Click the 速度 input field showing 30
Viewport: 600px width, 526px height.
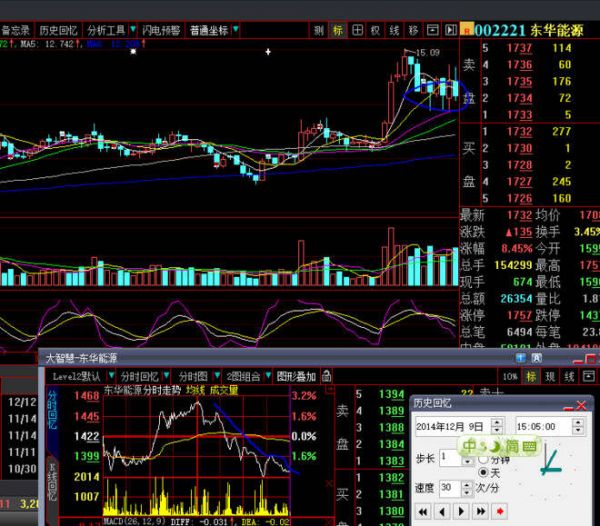point(451,488)
